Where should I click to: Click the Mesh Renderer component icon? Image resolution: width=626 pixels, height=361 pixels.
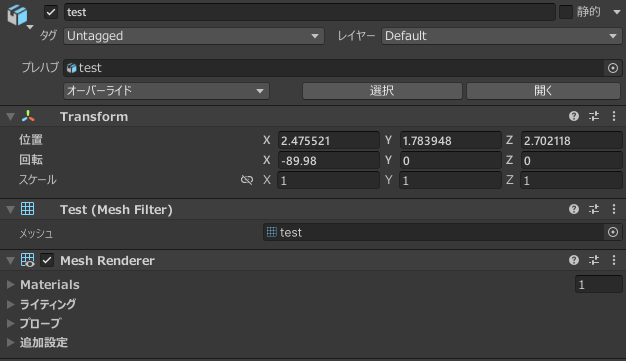pyautogui.click(x=28, y=260)
